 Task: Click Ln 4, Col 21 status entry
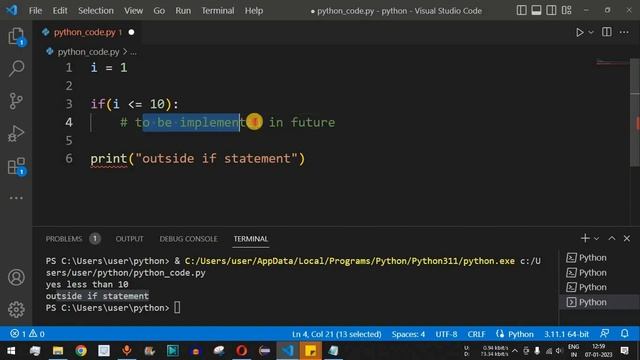(x=336, y=334)
